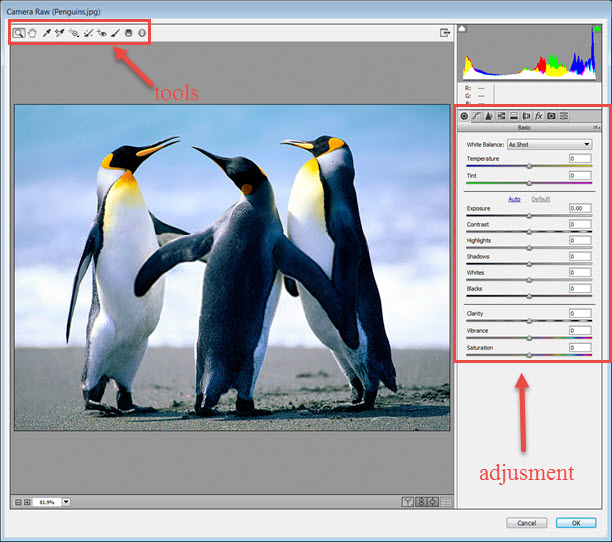Select the White Balance eyedropper tool
This screenshot has width=612, height=542.
point(46,33)
